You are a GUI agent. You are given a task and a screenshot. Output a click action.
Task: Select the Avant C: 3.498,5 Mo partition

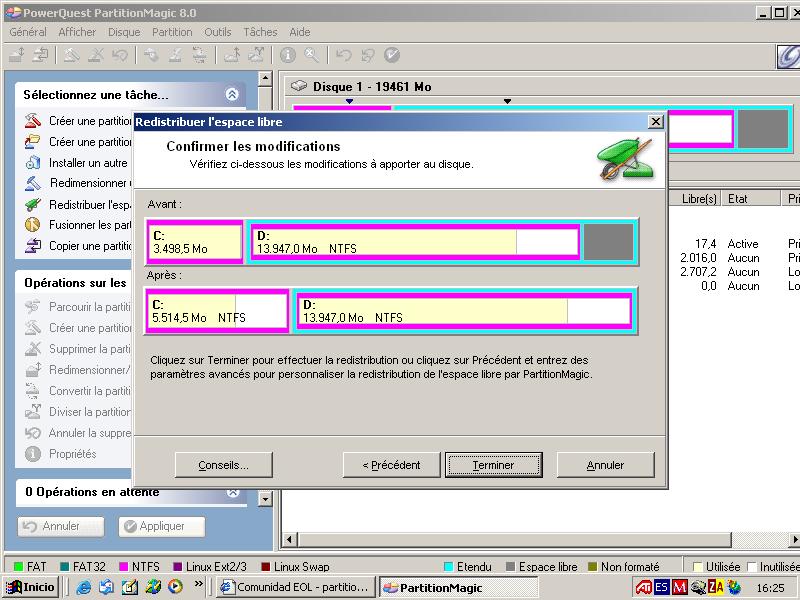coord(194,242)
